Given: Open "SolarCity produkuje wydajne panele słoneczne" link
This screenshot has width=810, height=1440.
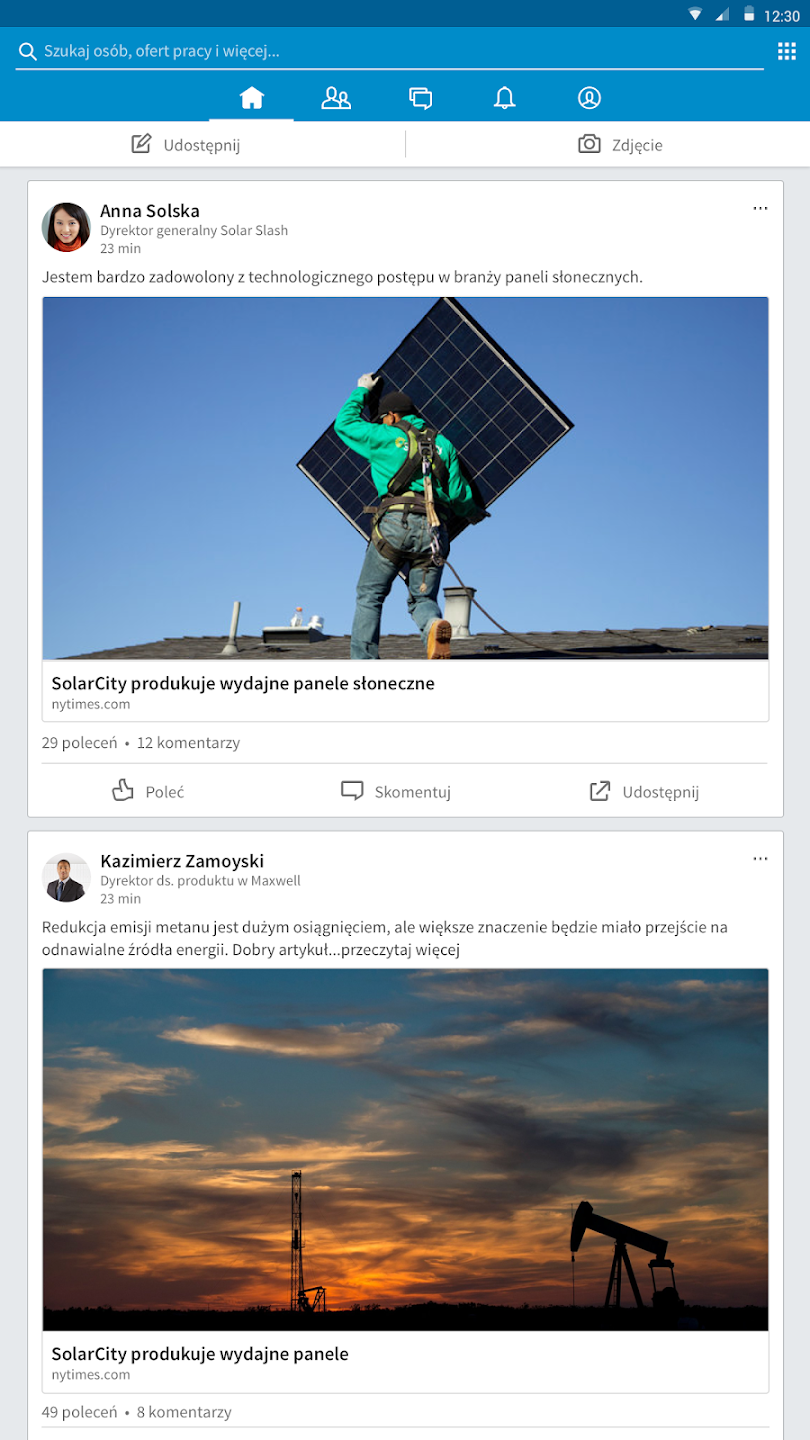Looking at the screenshot, I should click(x=243, y=684).
